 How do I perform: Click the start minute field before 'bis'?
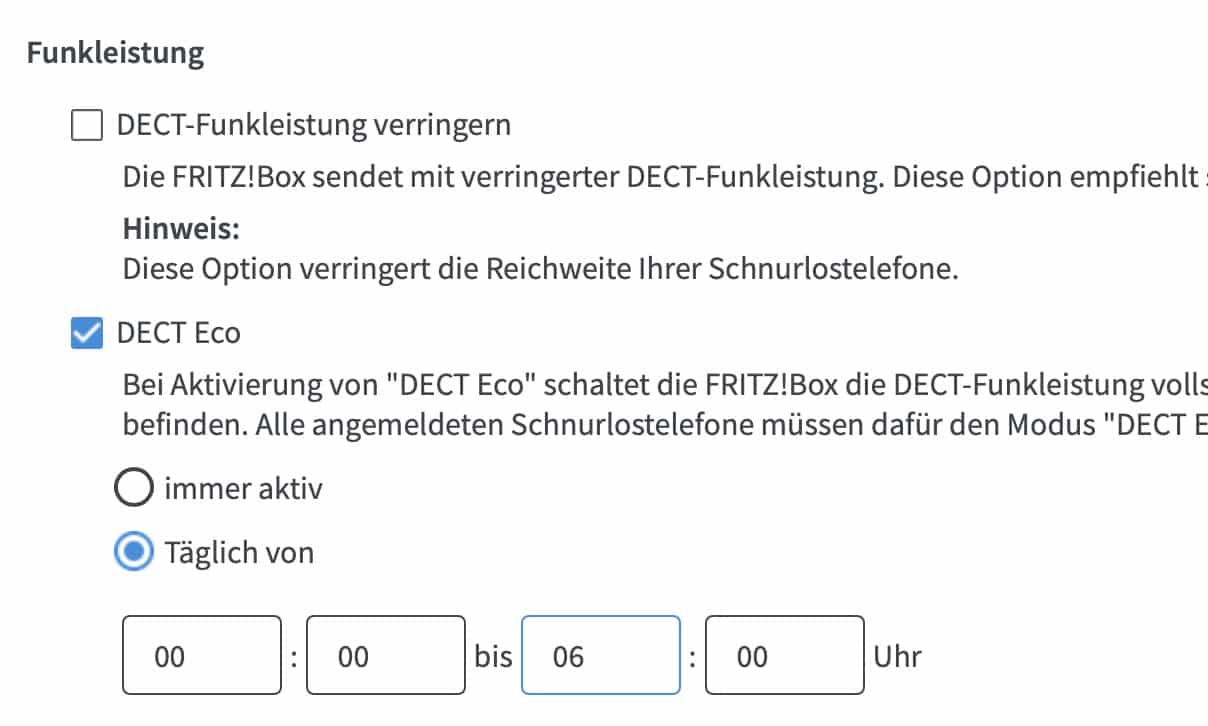click(x=385, y=656)
